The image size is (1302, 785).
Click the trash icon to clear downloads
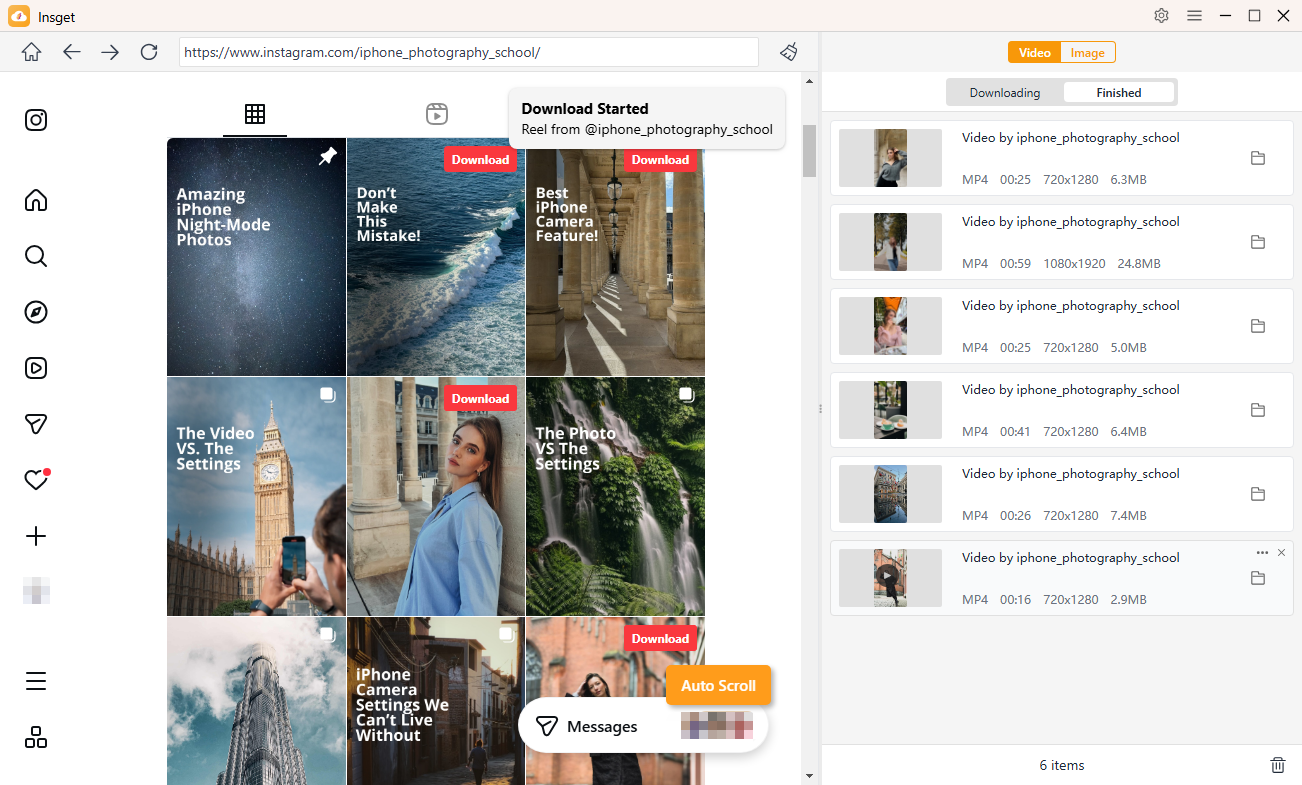pos(1277,764)
